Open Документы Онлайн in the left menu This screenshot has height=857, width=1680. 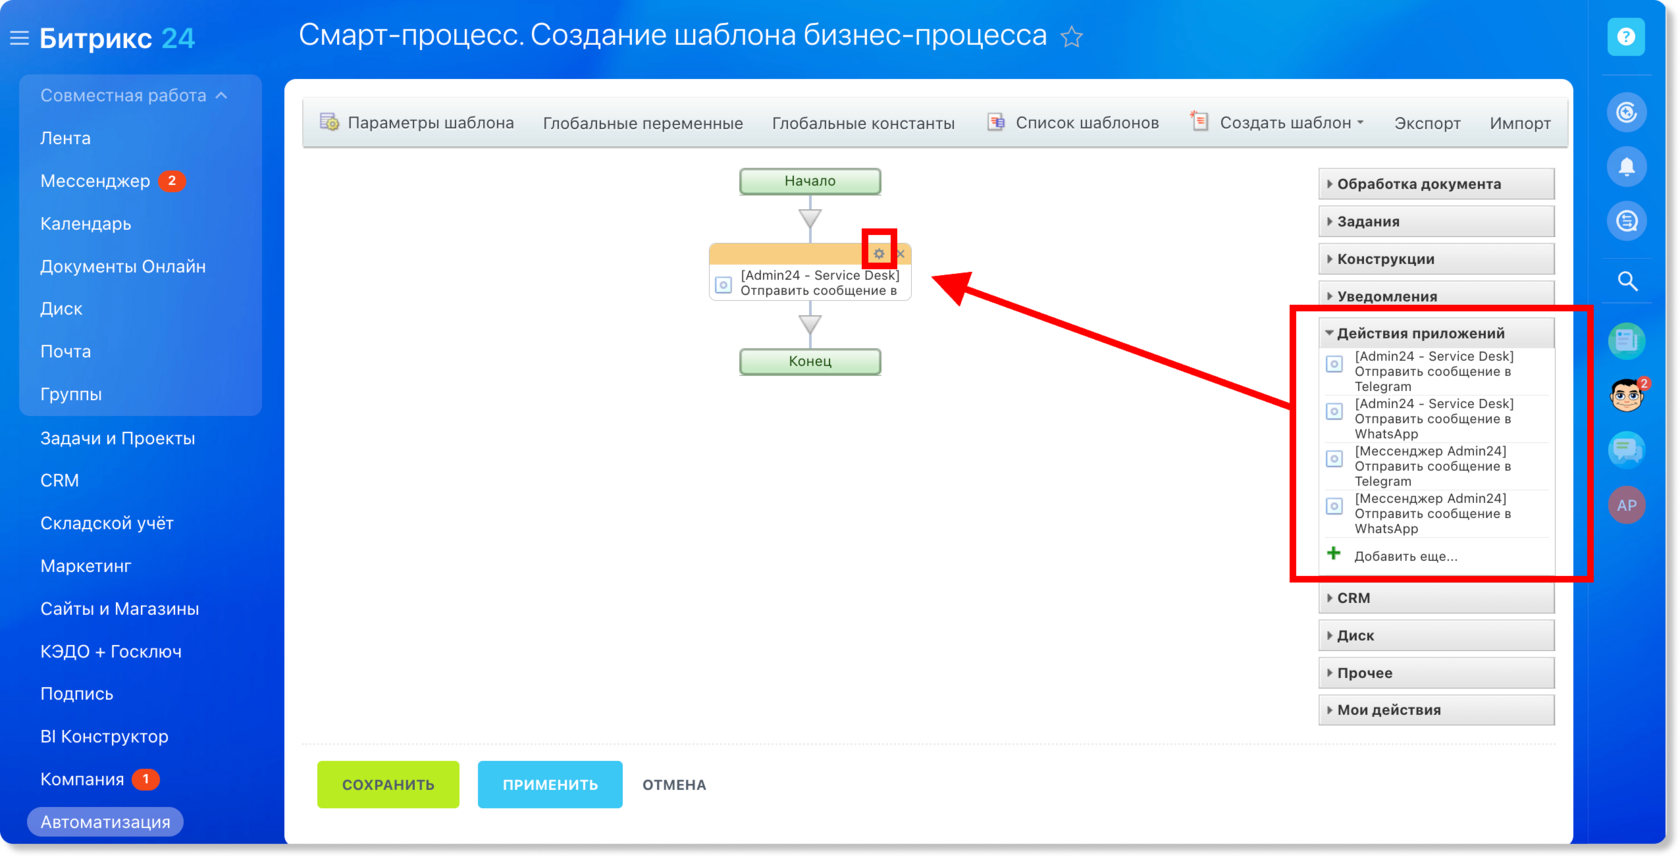pyautogui.click(x=123, y=267)
